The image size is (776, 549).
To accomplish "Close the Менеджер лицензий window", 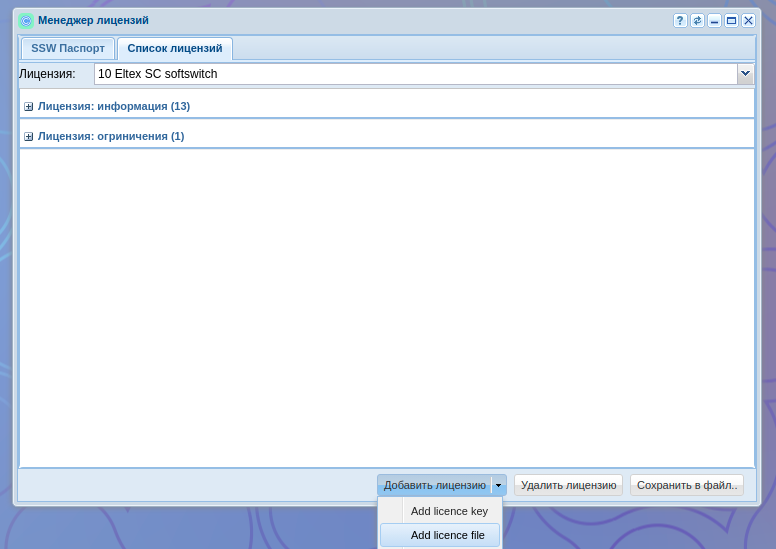I will tap(748, 20).
